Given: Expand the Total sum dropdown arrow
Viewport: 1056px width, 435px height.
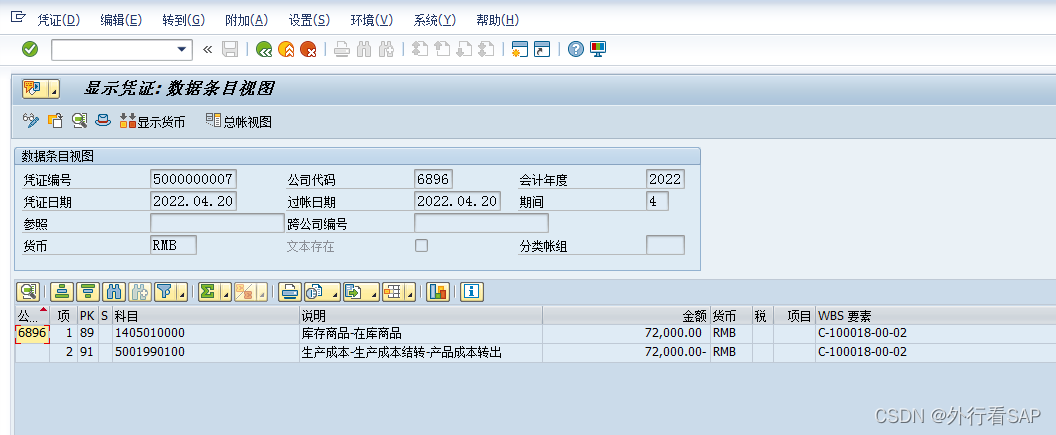Looking at the screenshot, I should 226,293.
